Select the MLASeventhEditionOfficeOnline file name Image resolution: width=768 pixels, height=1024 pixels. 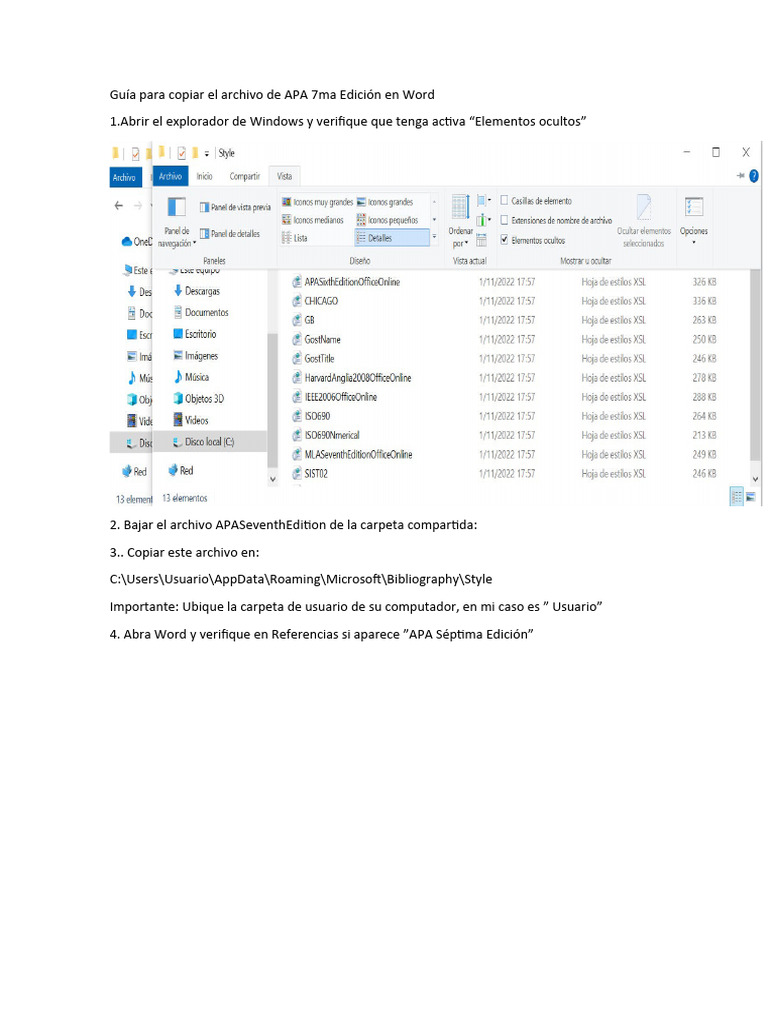tap(358, 455)
